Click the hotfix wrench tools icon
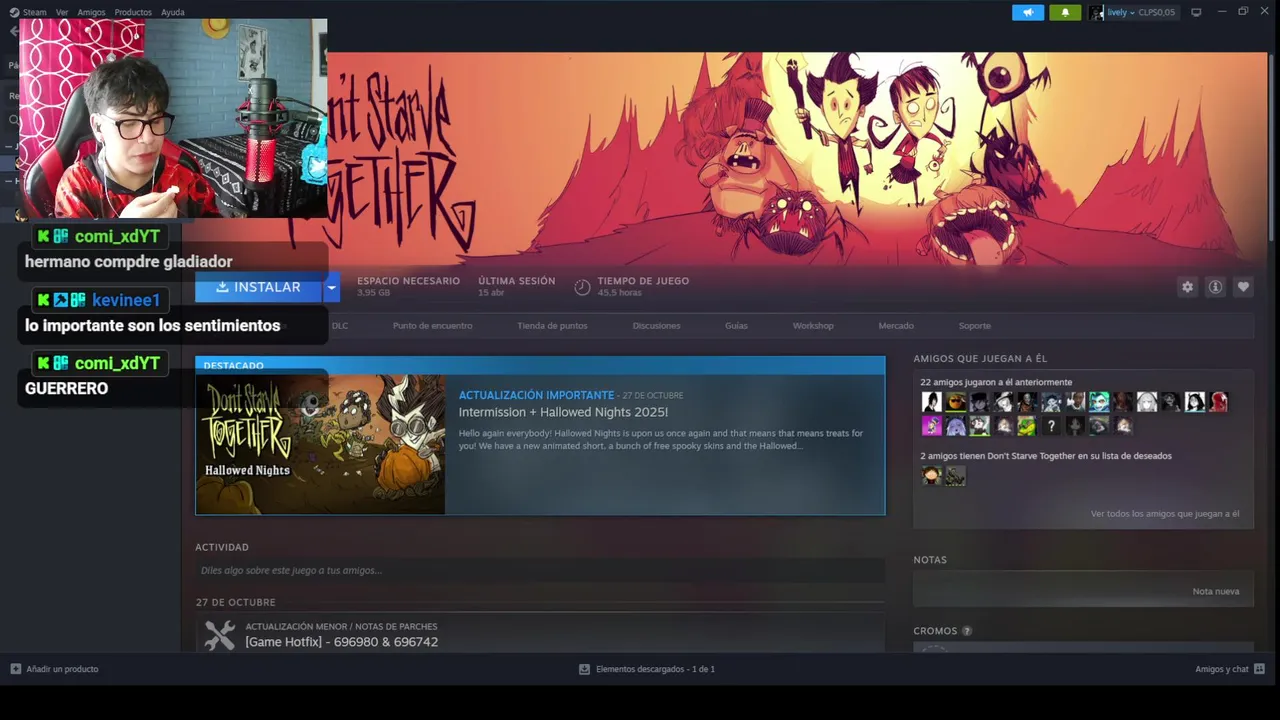 point(219,635)
